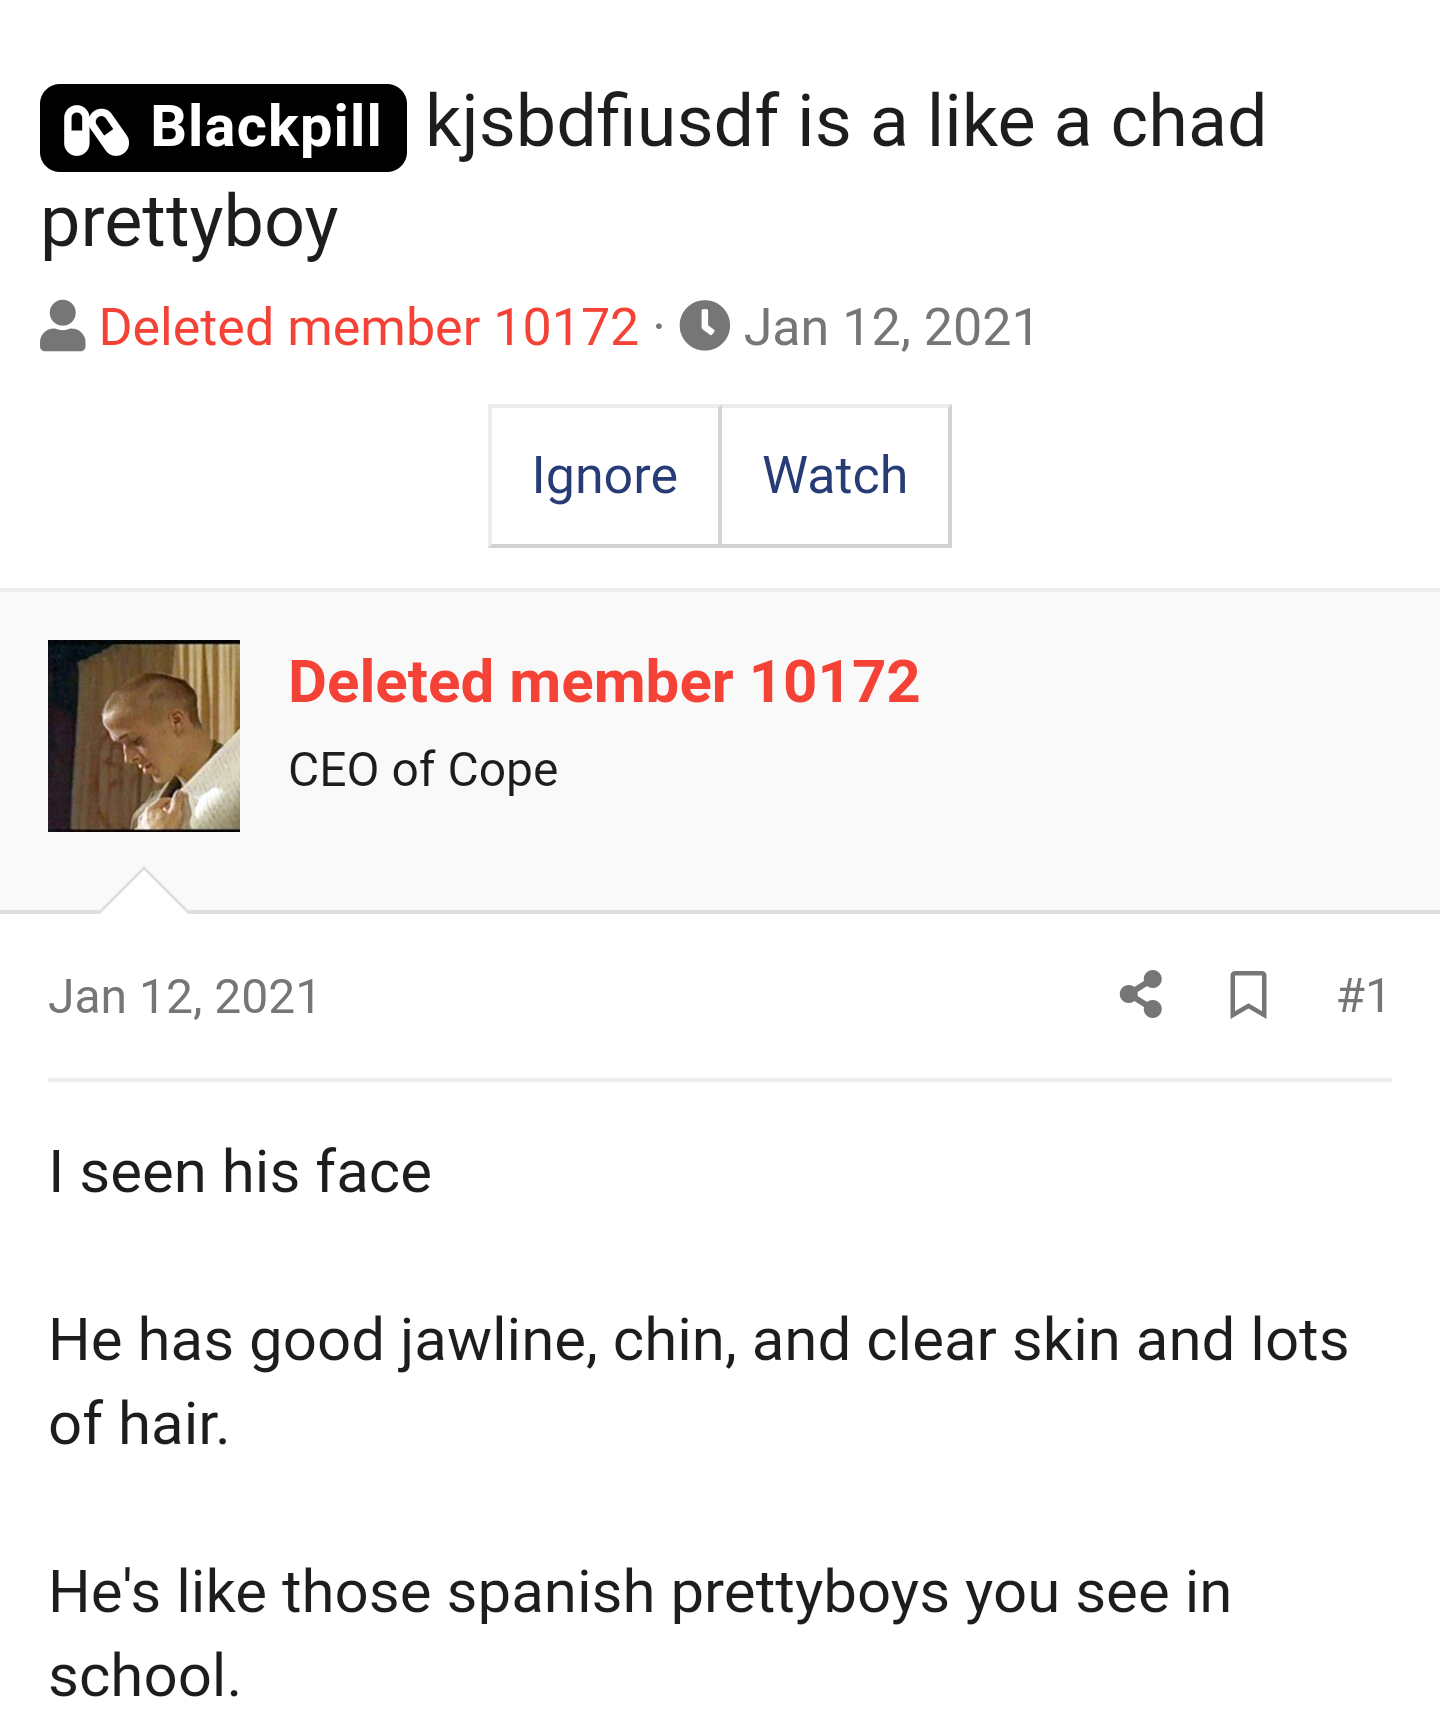Click the thread start date next to the clock
The image size is (1440, 1732).
pyautogui.click(x=891, y=327)
